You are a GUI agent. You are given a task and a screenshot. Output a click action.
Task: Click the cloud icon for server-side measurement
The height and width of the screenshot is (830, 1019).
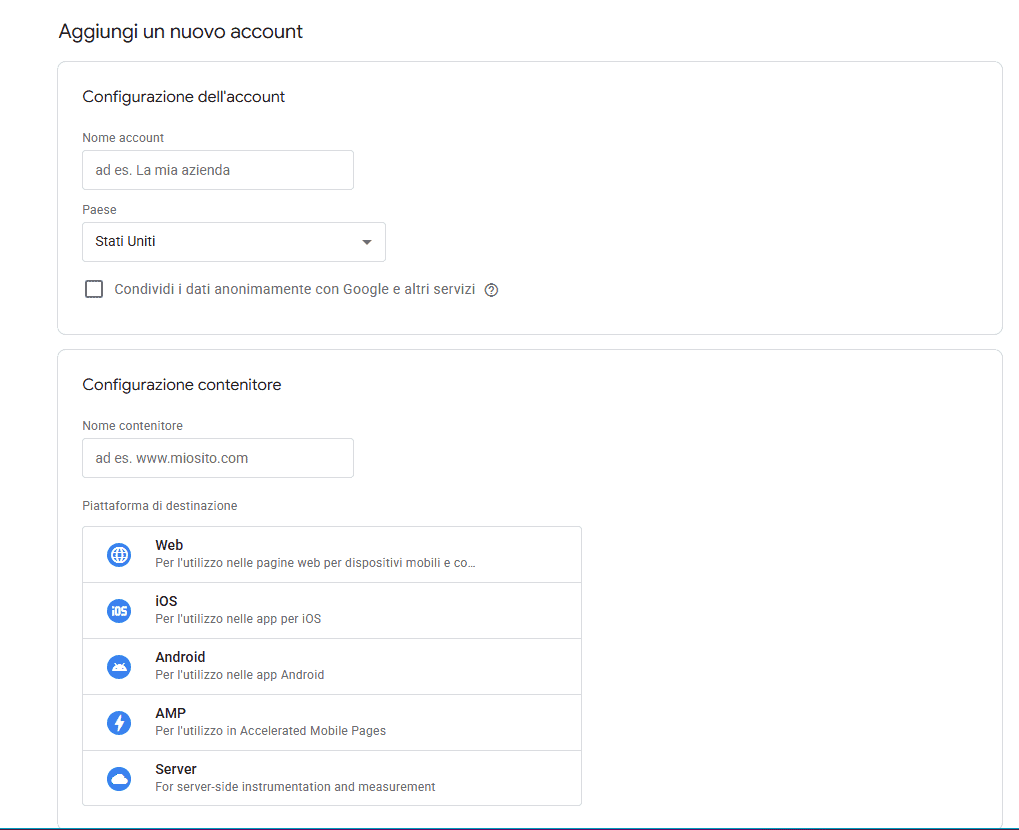[x=119, y=778]
